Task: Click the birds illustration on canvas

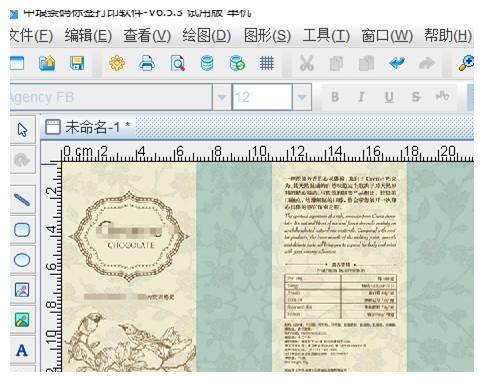Action: pos(130,341)
